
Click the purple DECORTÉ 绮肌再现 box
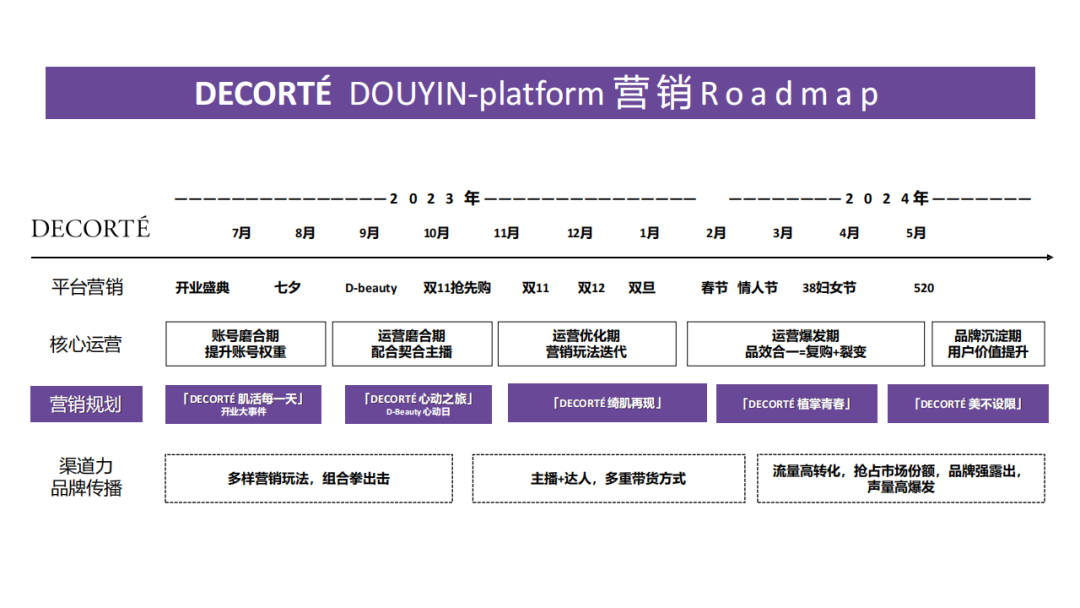(x=607, y=403)
